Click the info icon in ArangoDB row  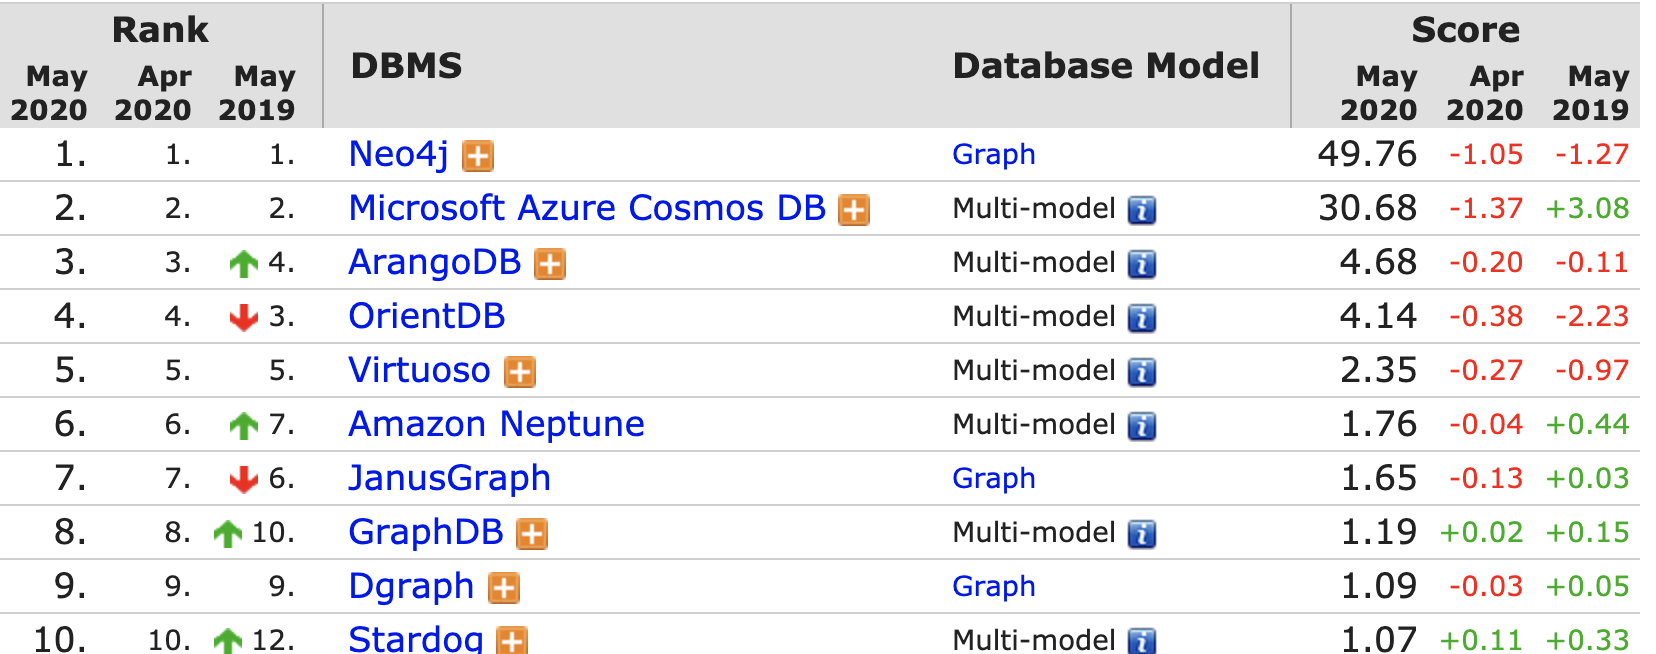(1142, 264)
